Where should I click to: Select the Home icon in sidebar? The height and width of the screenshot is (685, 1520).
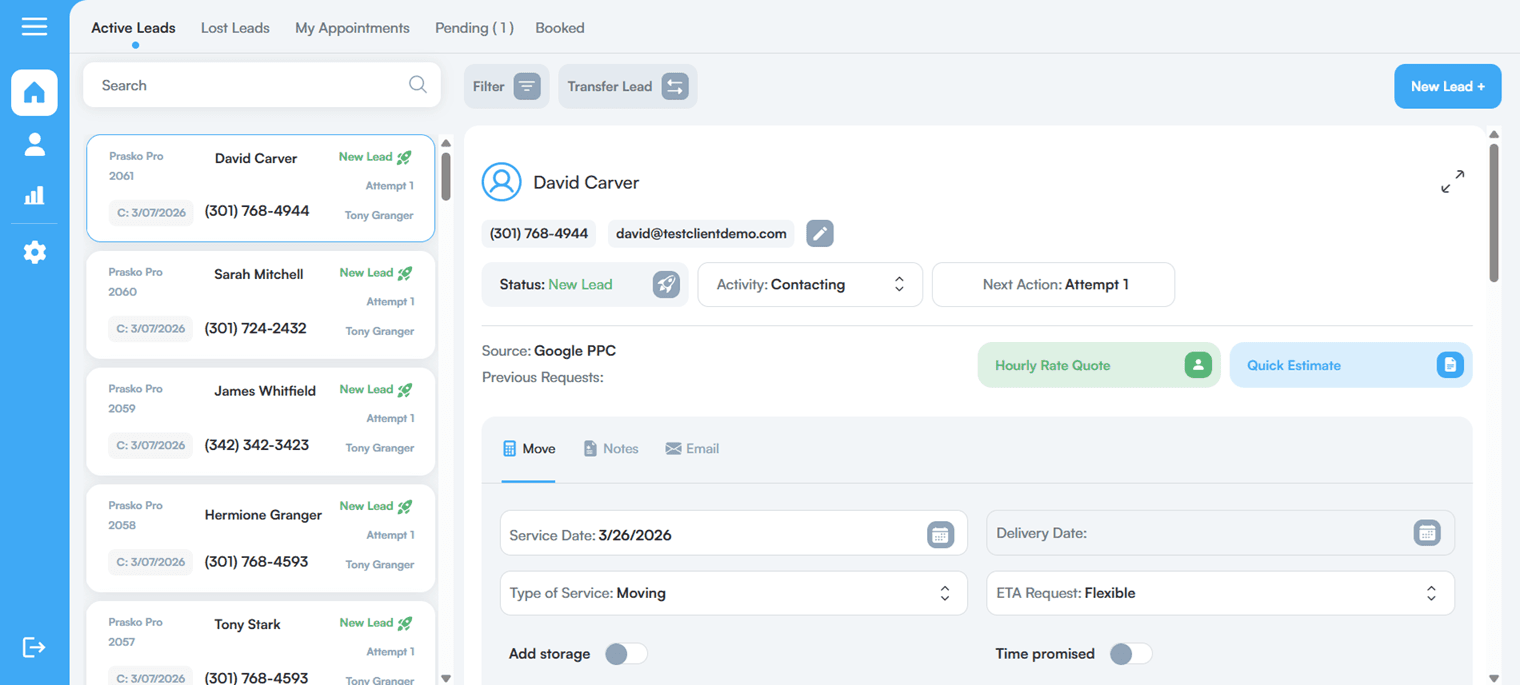[x=34, y=92]
